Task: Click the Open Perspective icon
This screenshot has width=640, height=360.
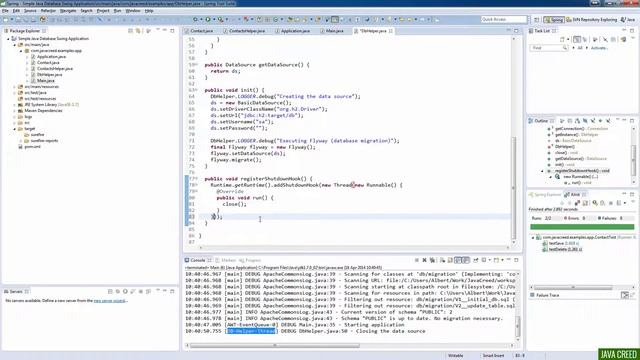Action: 536,19
